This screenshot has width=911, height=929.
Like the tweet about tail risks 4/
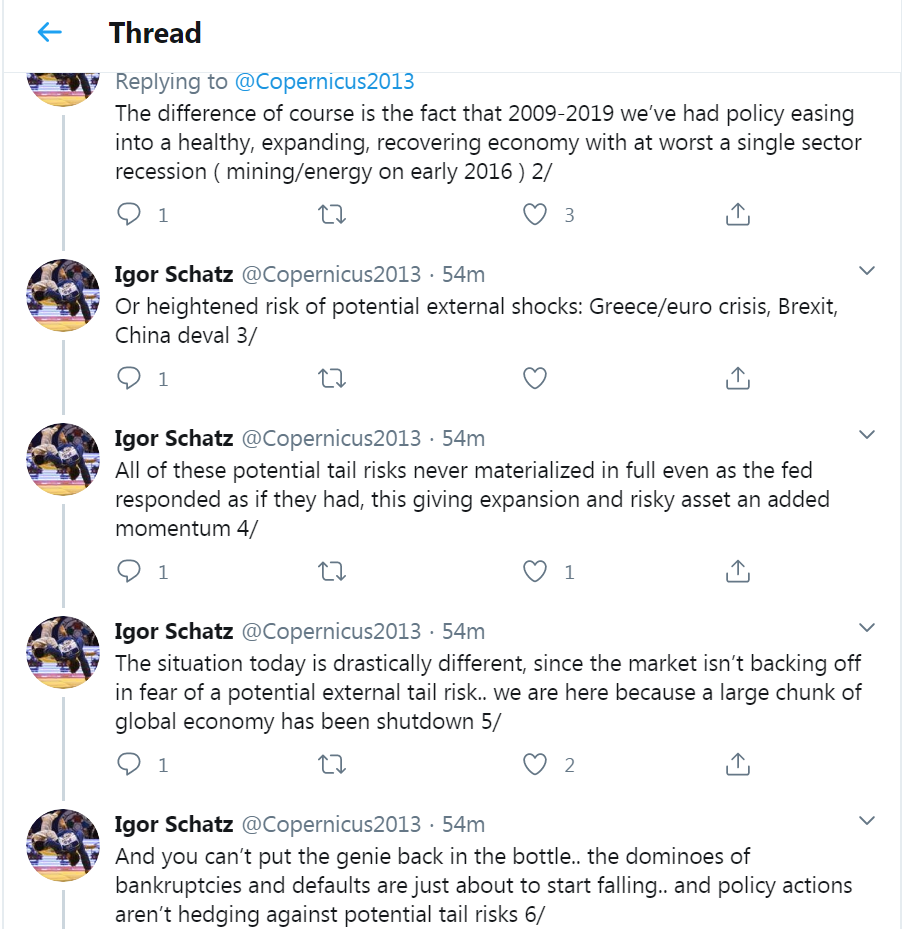pyautogui.click(x=535, y=571)
